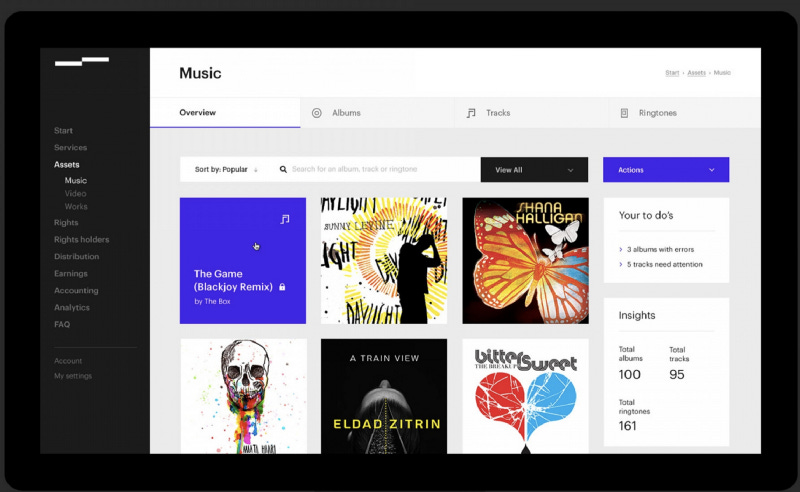This screenshot has height=492, width=800.
Task: Open the Tracks tab
Action: pos(531,113)
